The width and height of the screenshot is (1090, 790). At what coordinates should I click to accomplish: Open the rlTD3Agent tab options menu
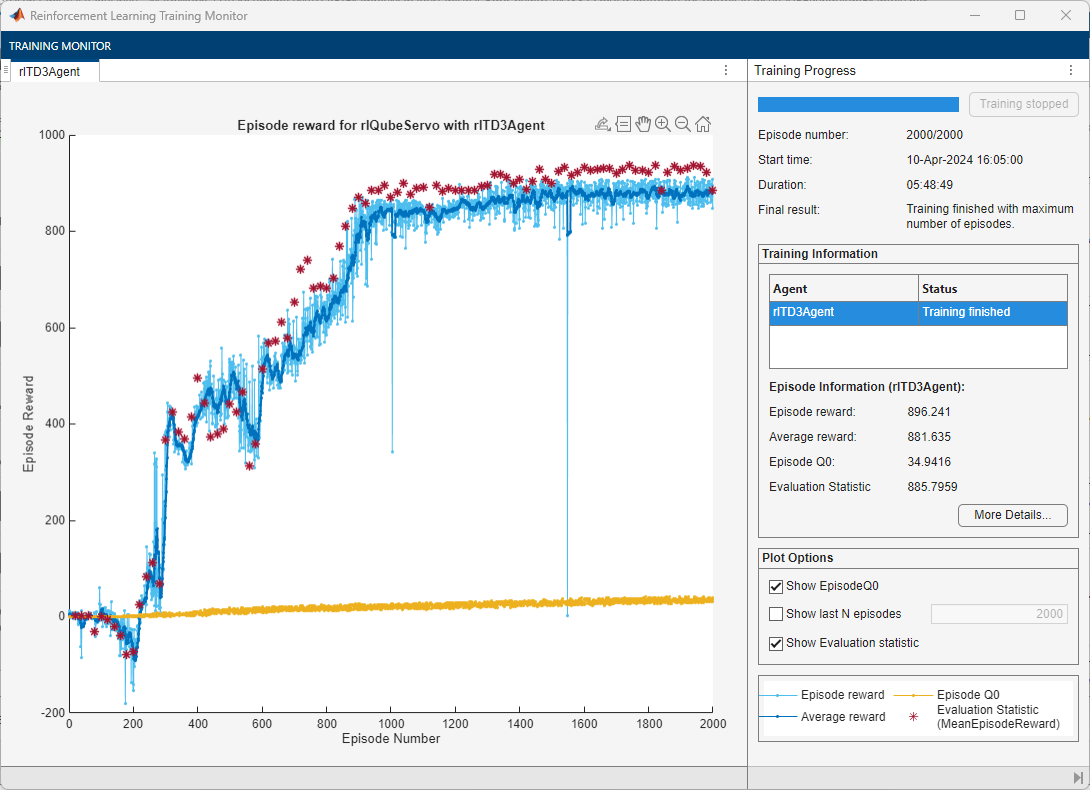[x=726, y=70]
